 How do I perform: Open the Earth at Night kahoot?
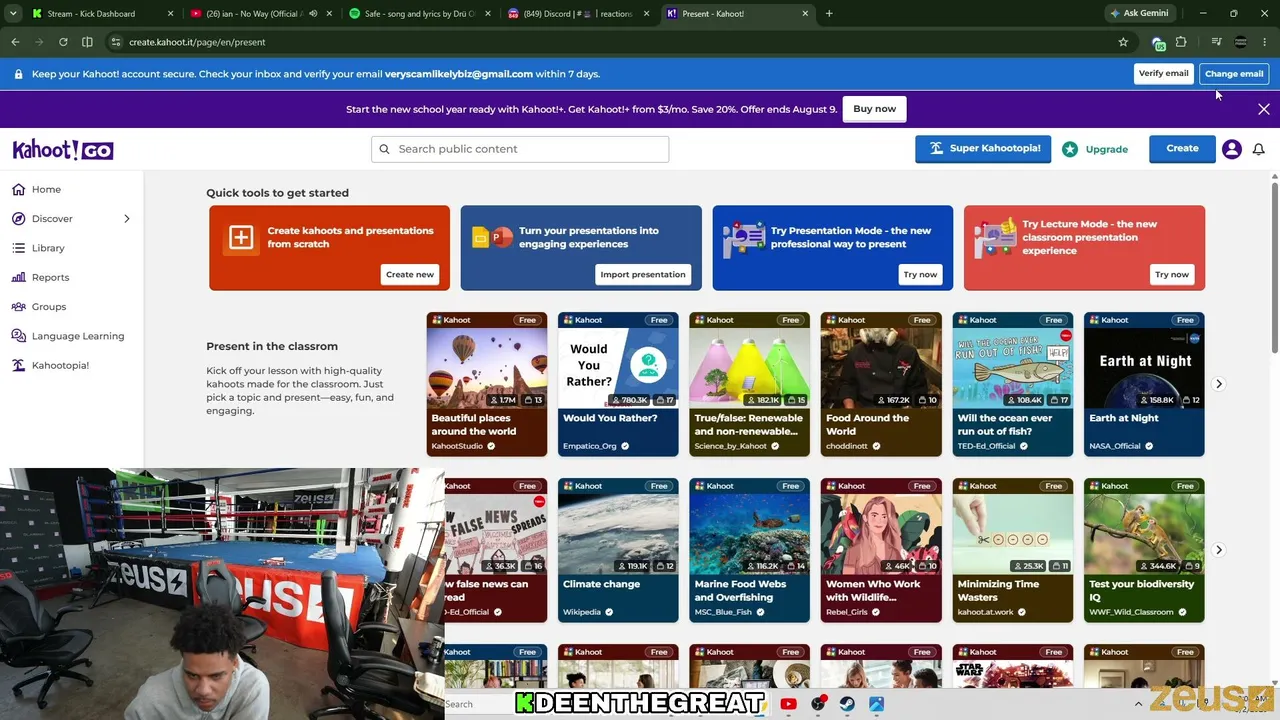point(1144,384)
